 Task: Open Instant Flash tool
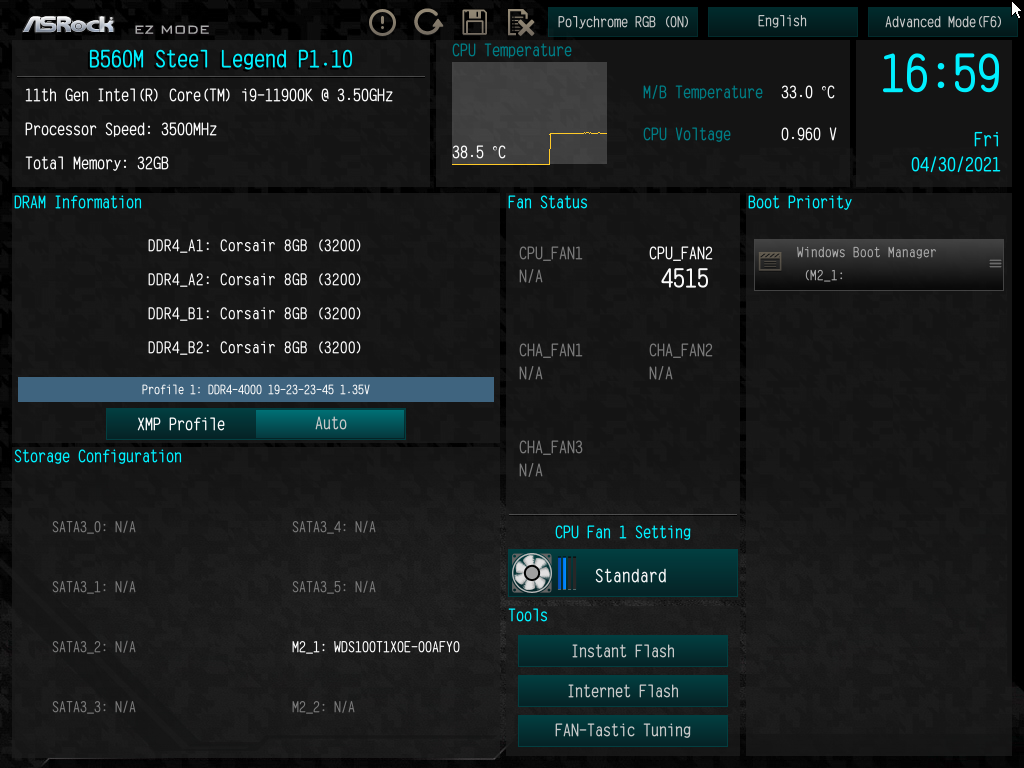(623, 651)
